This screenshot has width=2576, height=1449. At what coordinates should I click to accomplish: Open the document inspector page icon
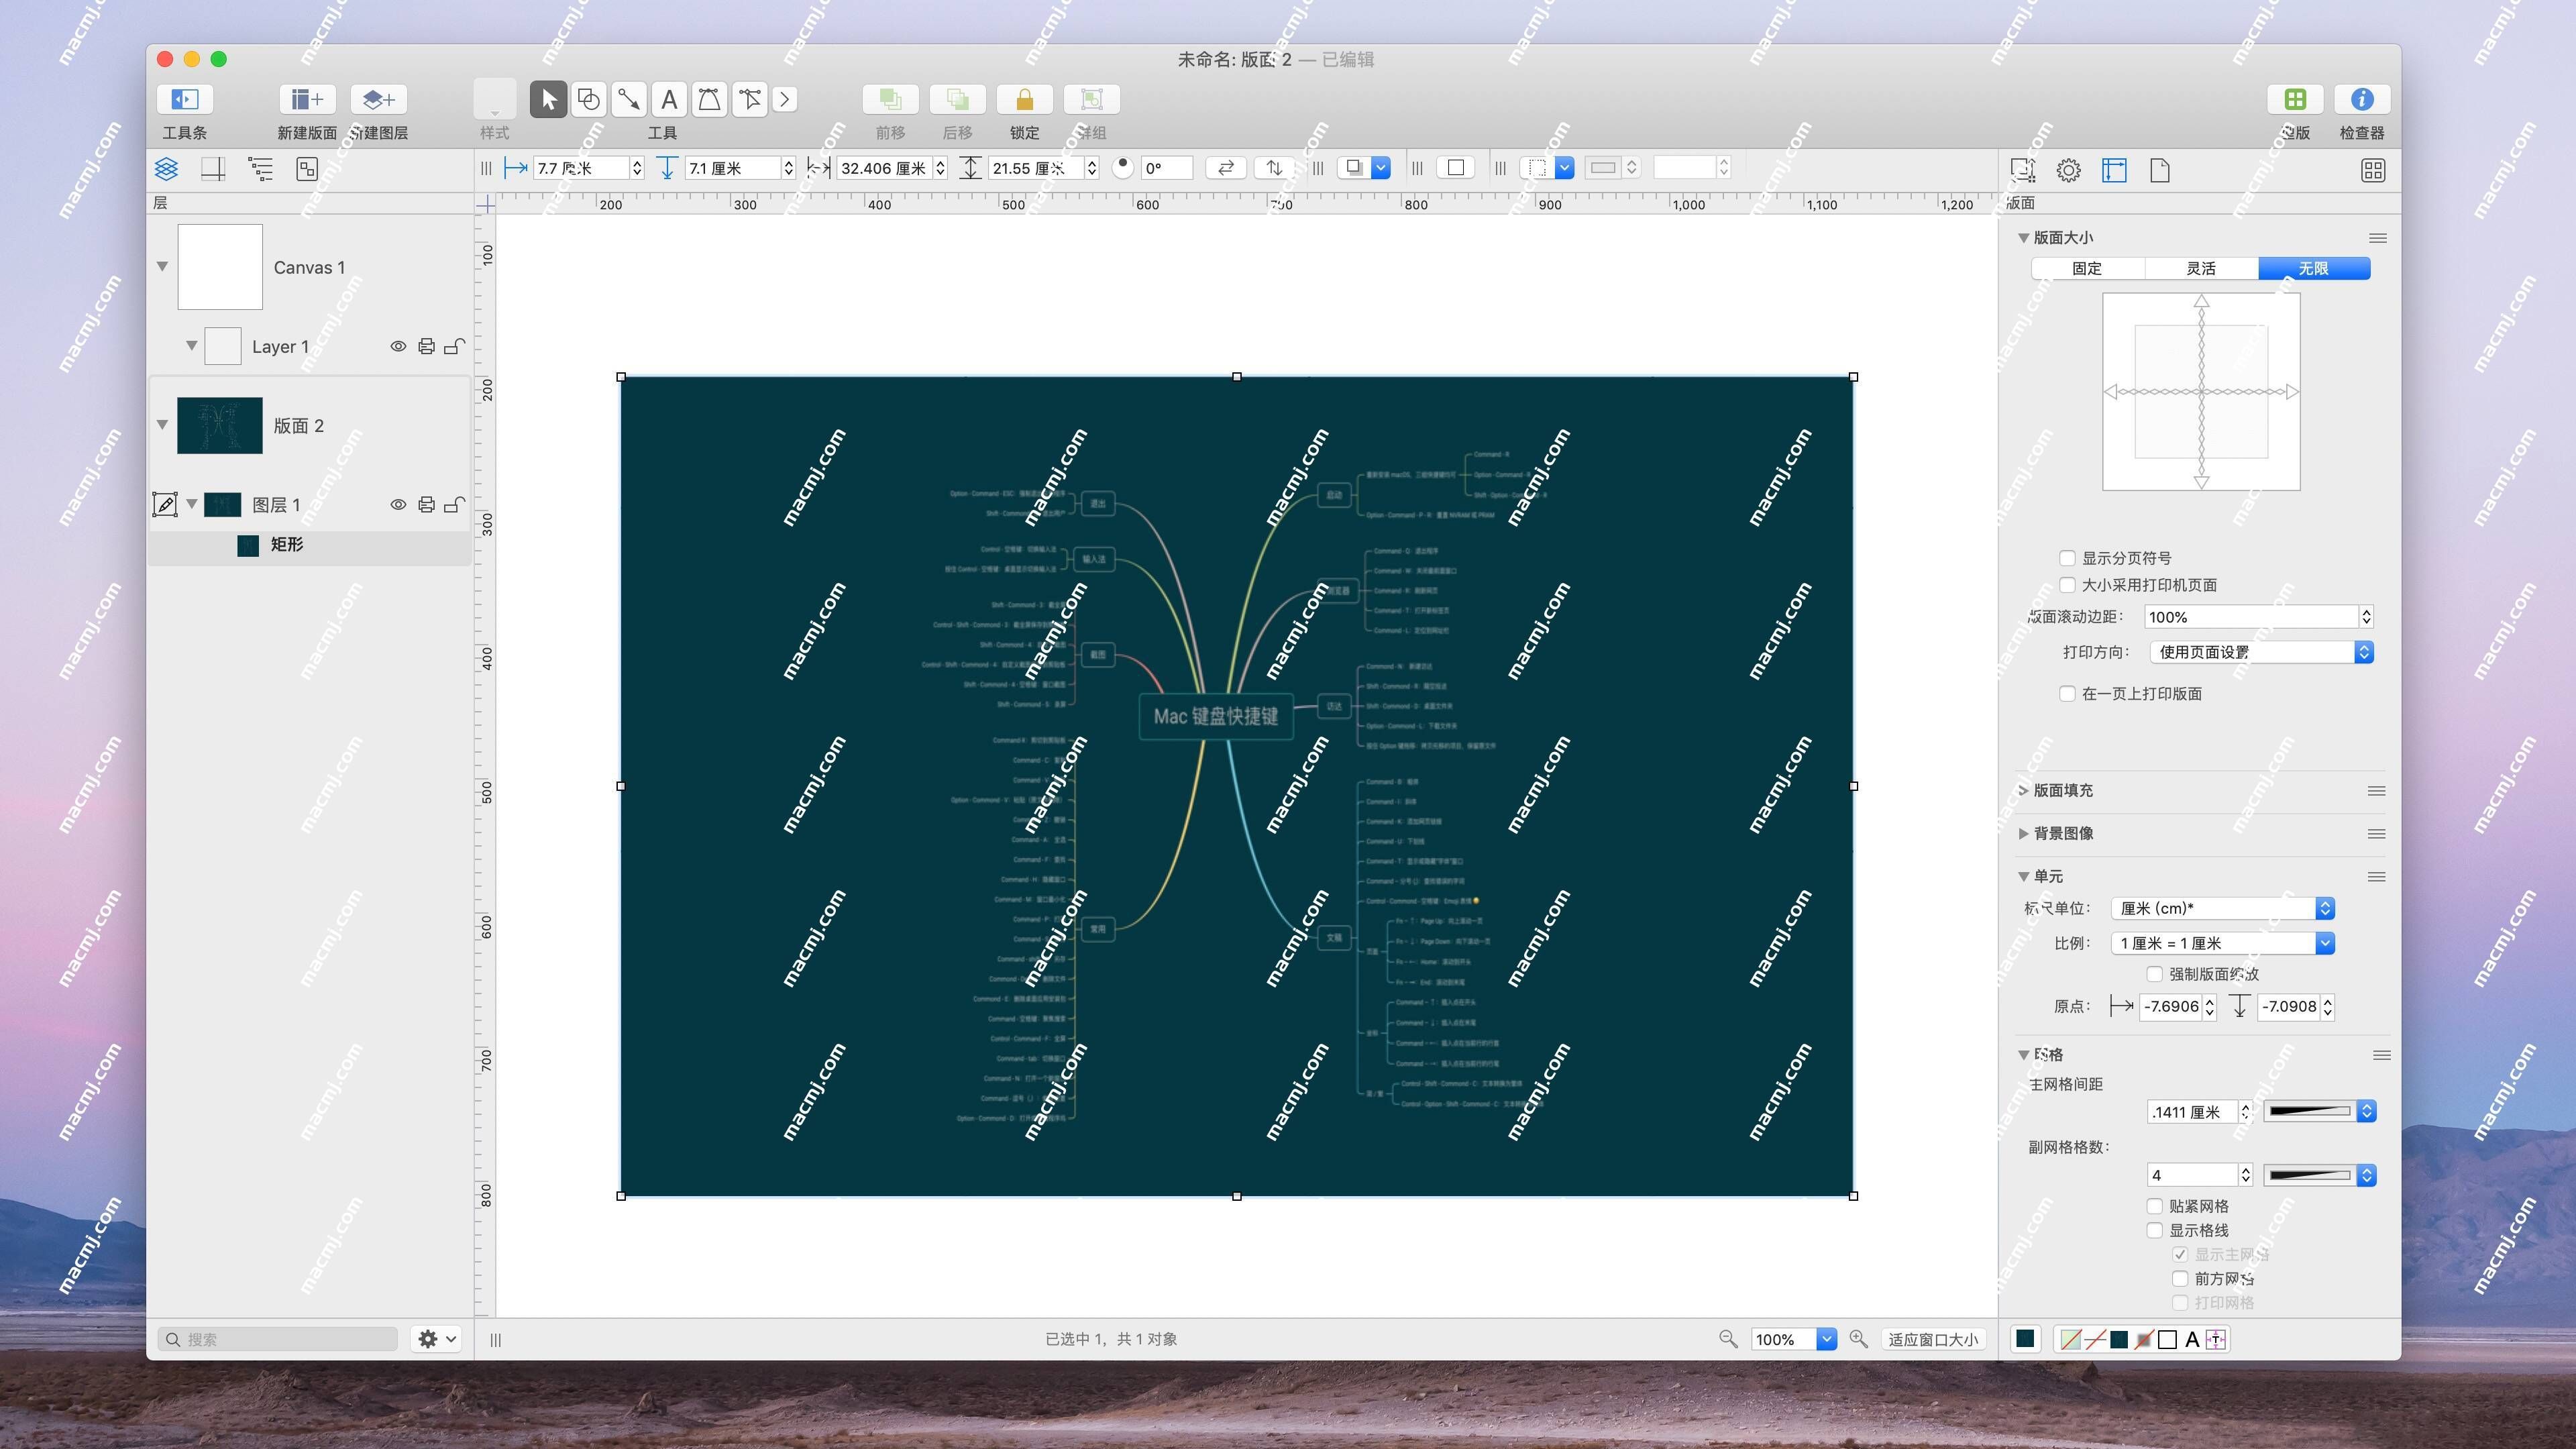click(2160, 170)
